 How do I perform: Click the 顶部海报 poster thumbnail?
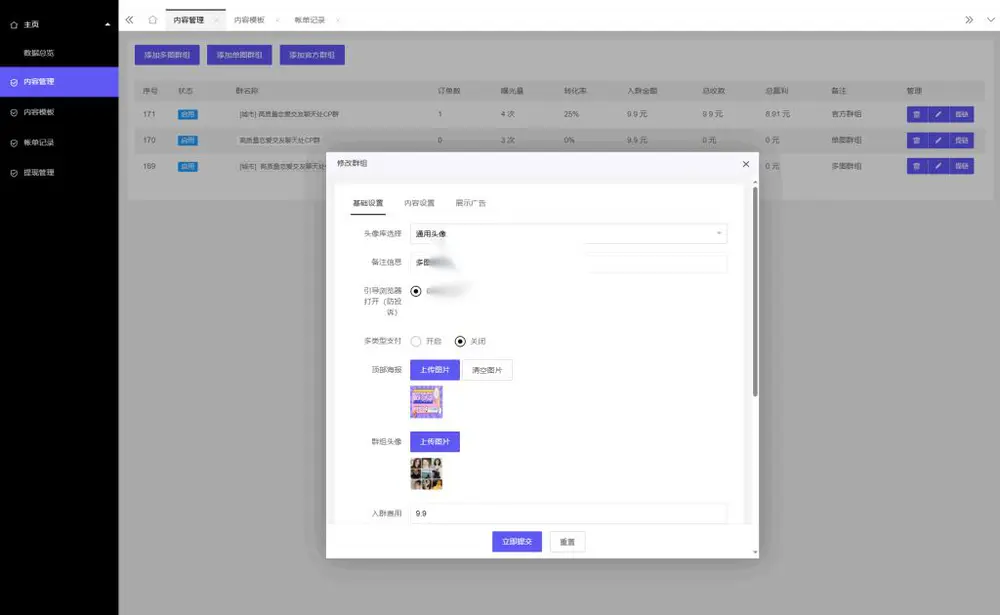tap(426, 402)
